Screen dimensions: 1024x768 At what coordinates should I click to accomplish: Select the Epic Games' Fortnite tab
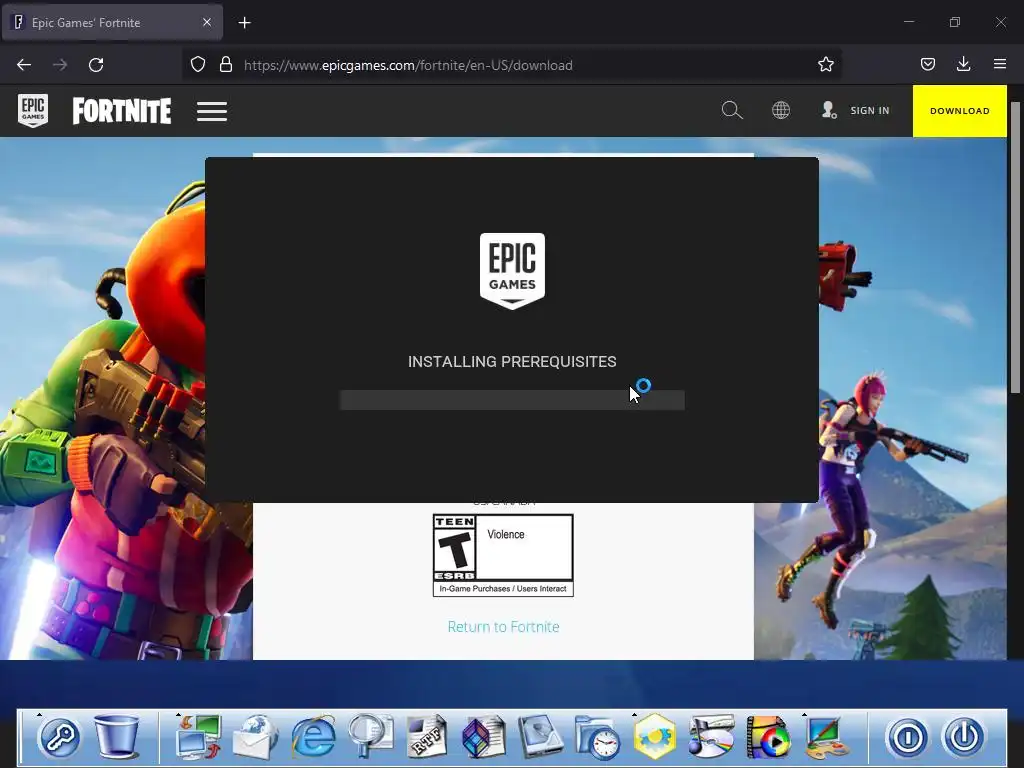coord(112,23)
